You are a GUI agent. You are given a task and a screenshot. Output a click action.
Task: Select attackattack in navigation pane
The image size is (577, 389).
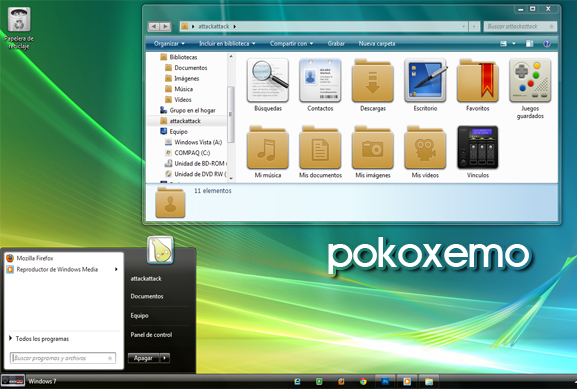[x=185, y=121]
